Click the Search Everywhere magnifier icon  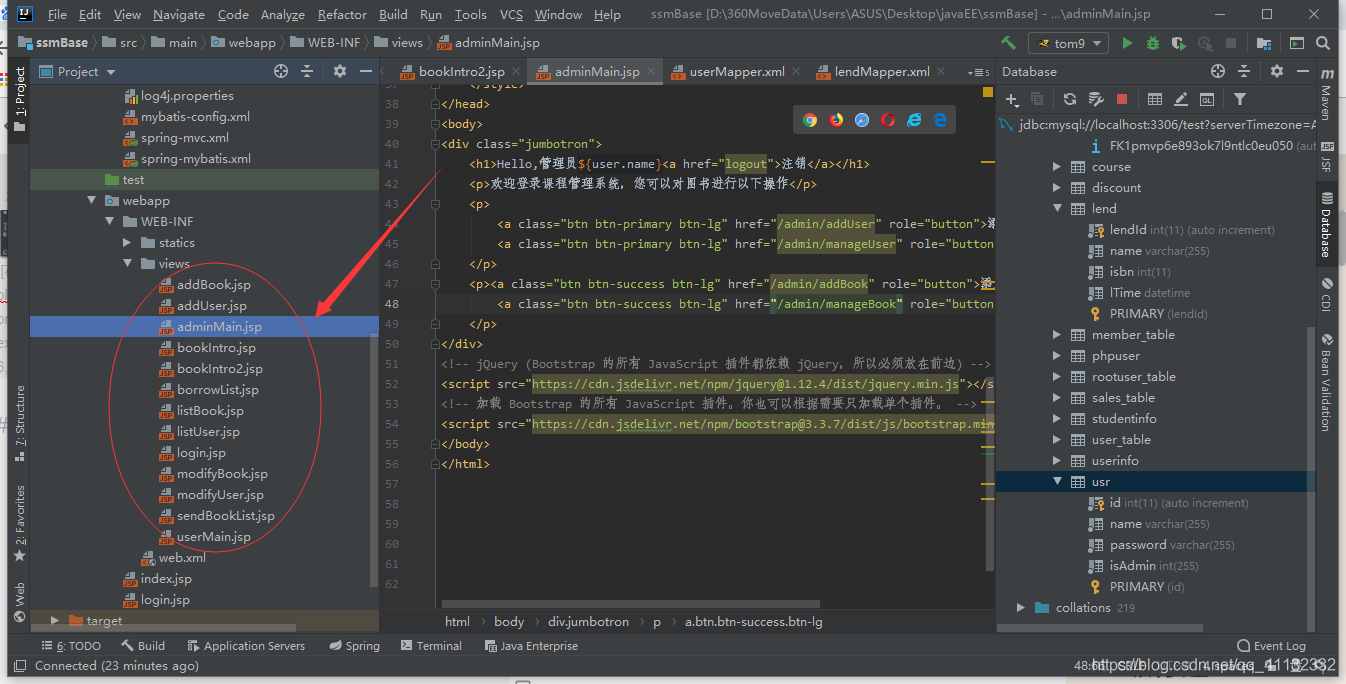[x=1324, y=43]
